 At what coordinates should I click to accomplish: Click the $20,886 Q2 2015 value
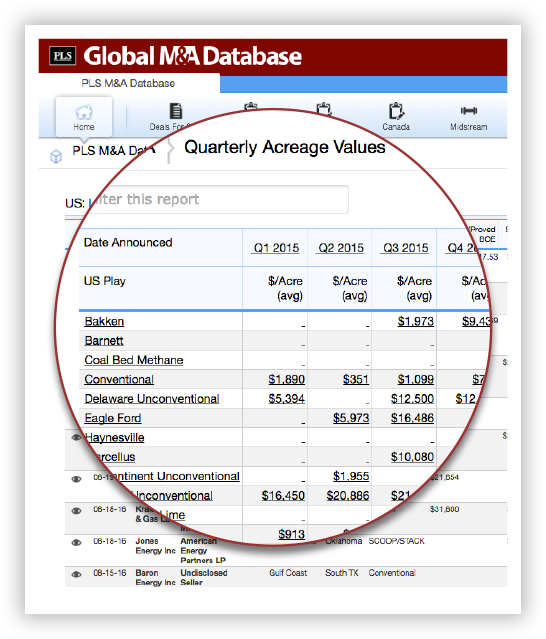[x=348, y=496]
